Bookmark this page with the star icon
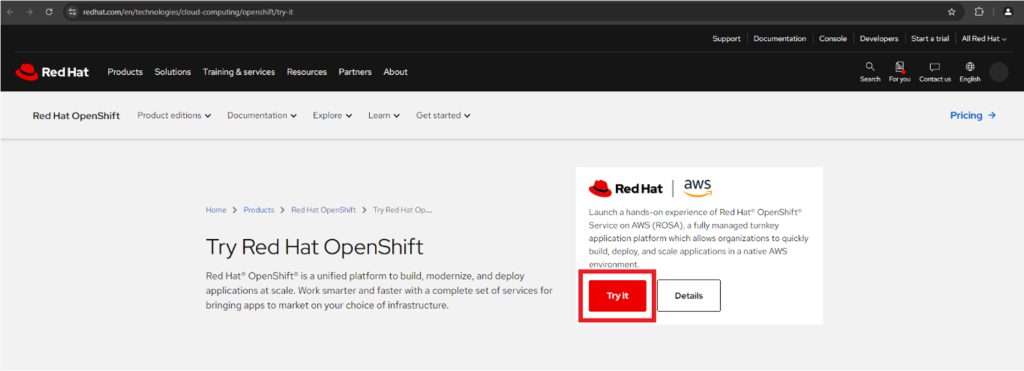This screenshot has height=371, width=1024. [952, 12]
